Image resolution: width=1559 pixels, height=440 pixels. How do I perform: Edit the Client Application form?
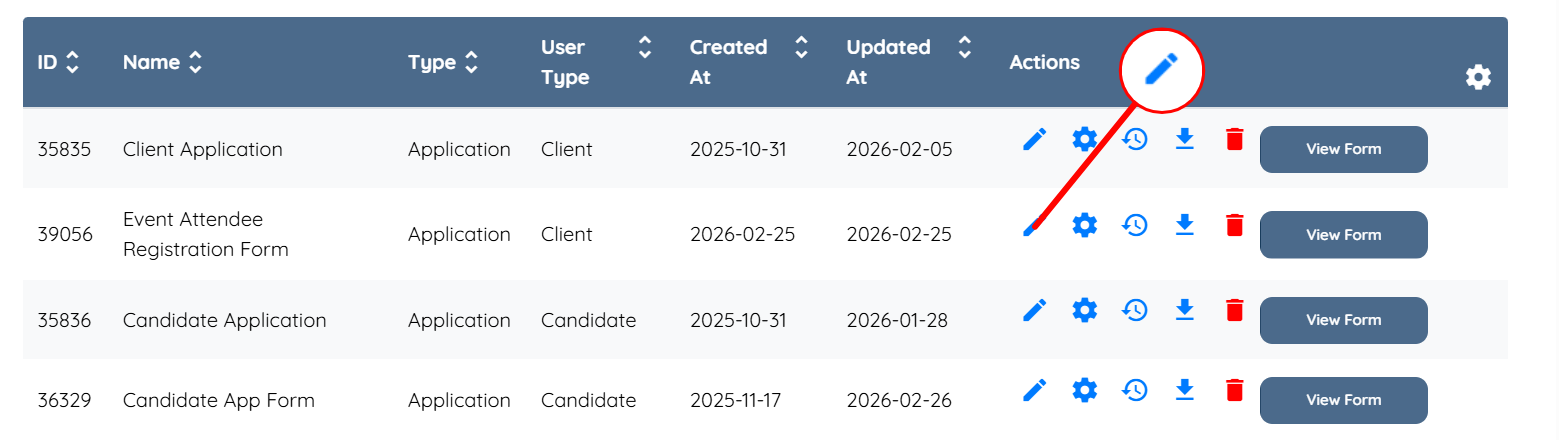click(1034, 140)
